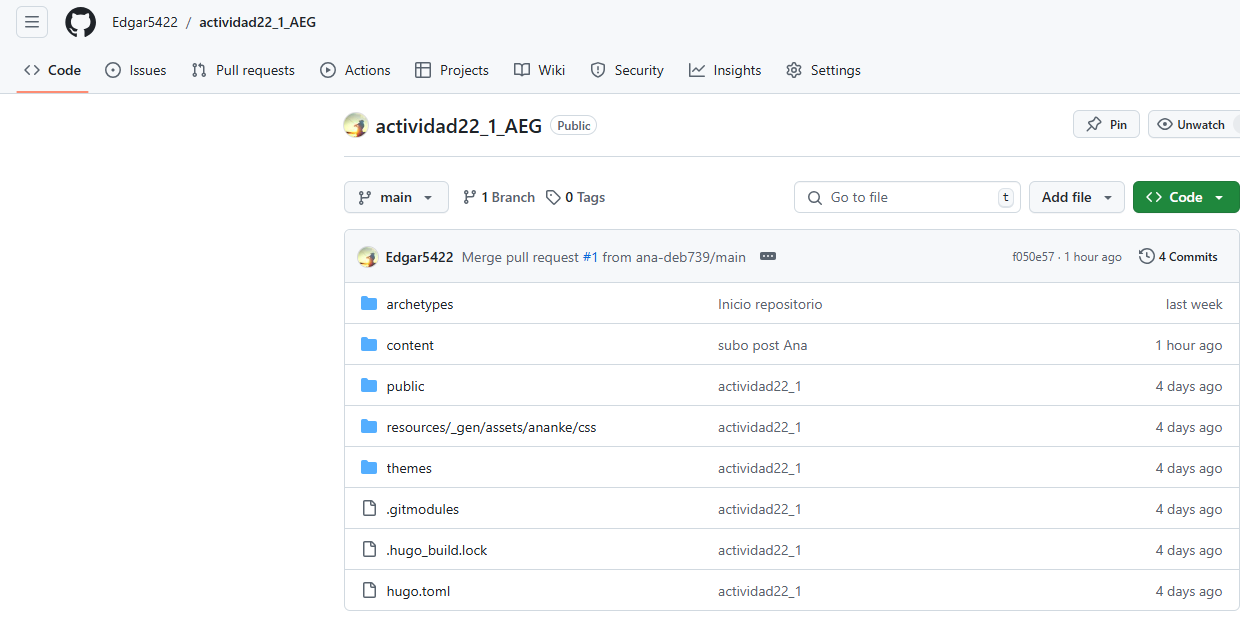Screen dimensions: 1240x626
Task: View the 1 Branch list
Action: click(499, 197)
